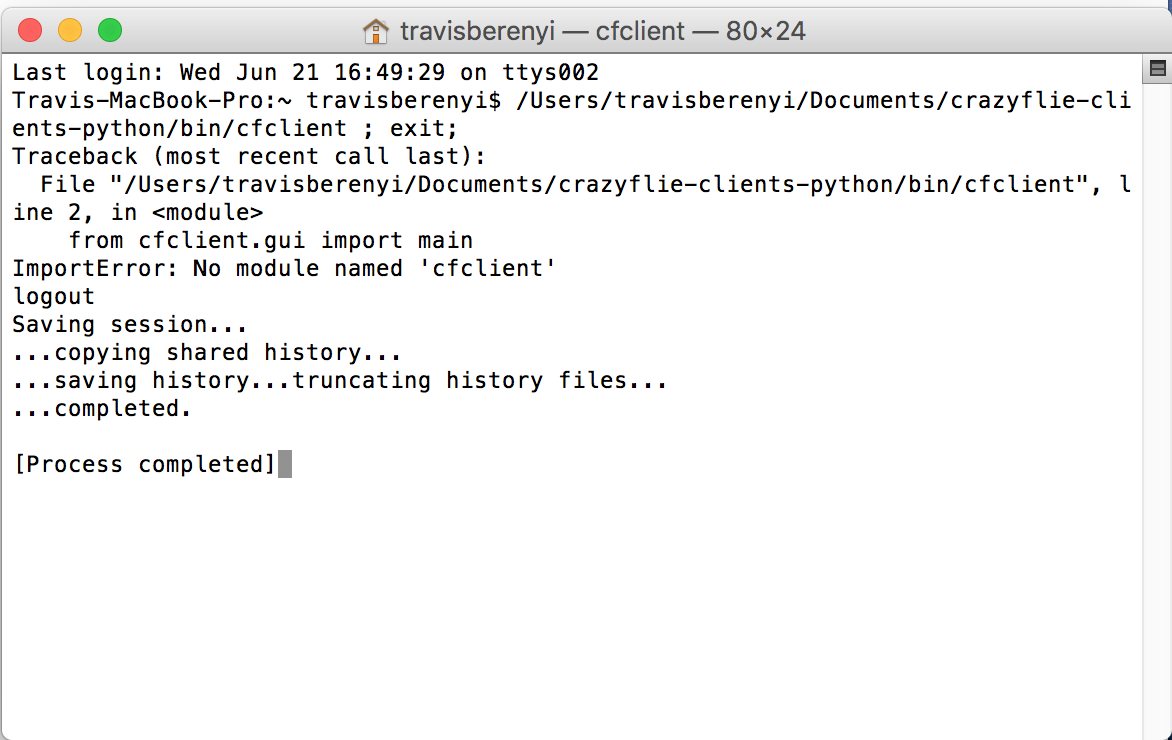Viewport: 1172px width, 740px height.
Task: Click the "Traceback (most recent call last)" text
Action: tap(248, 157)
